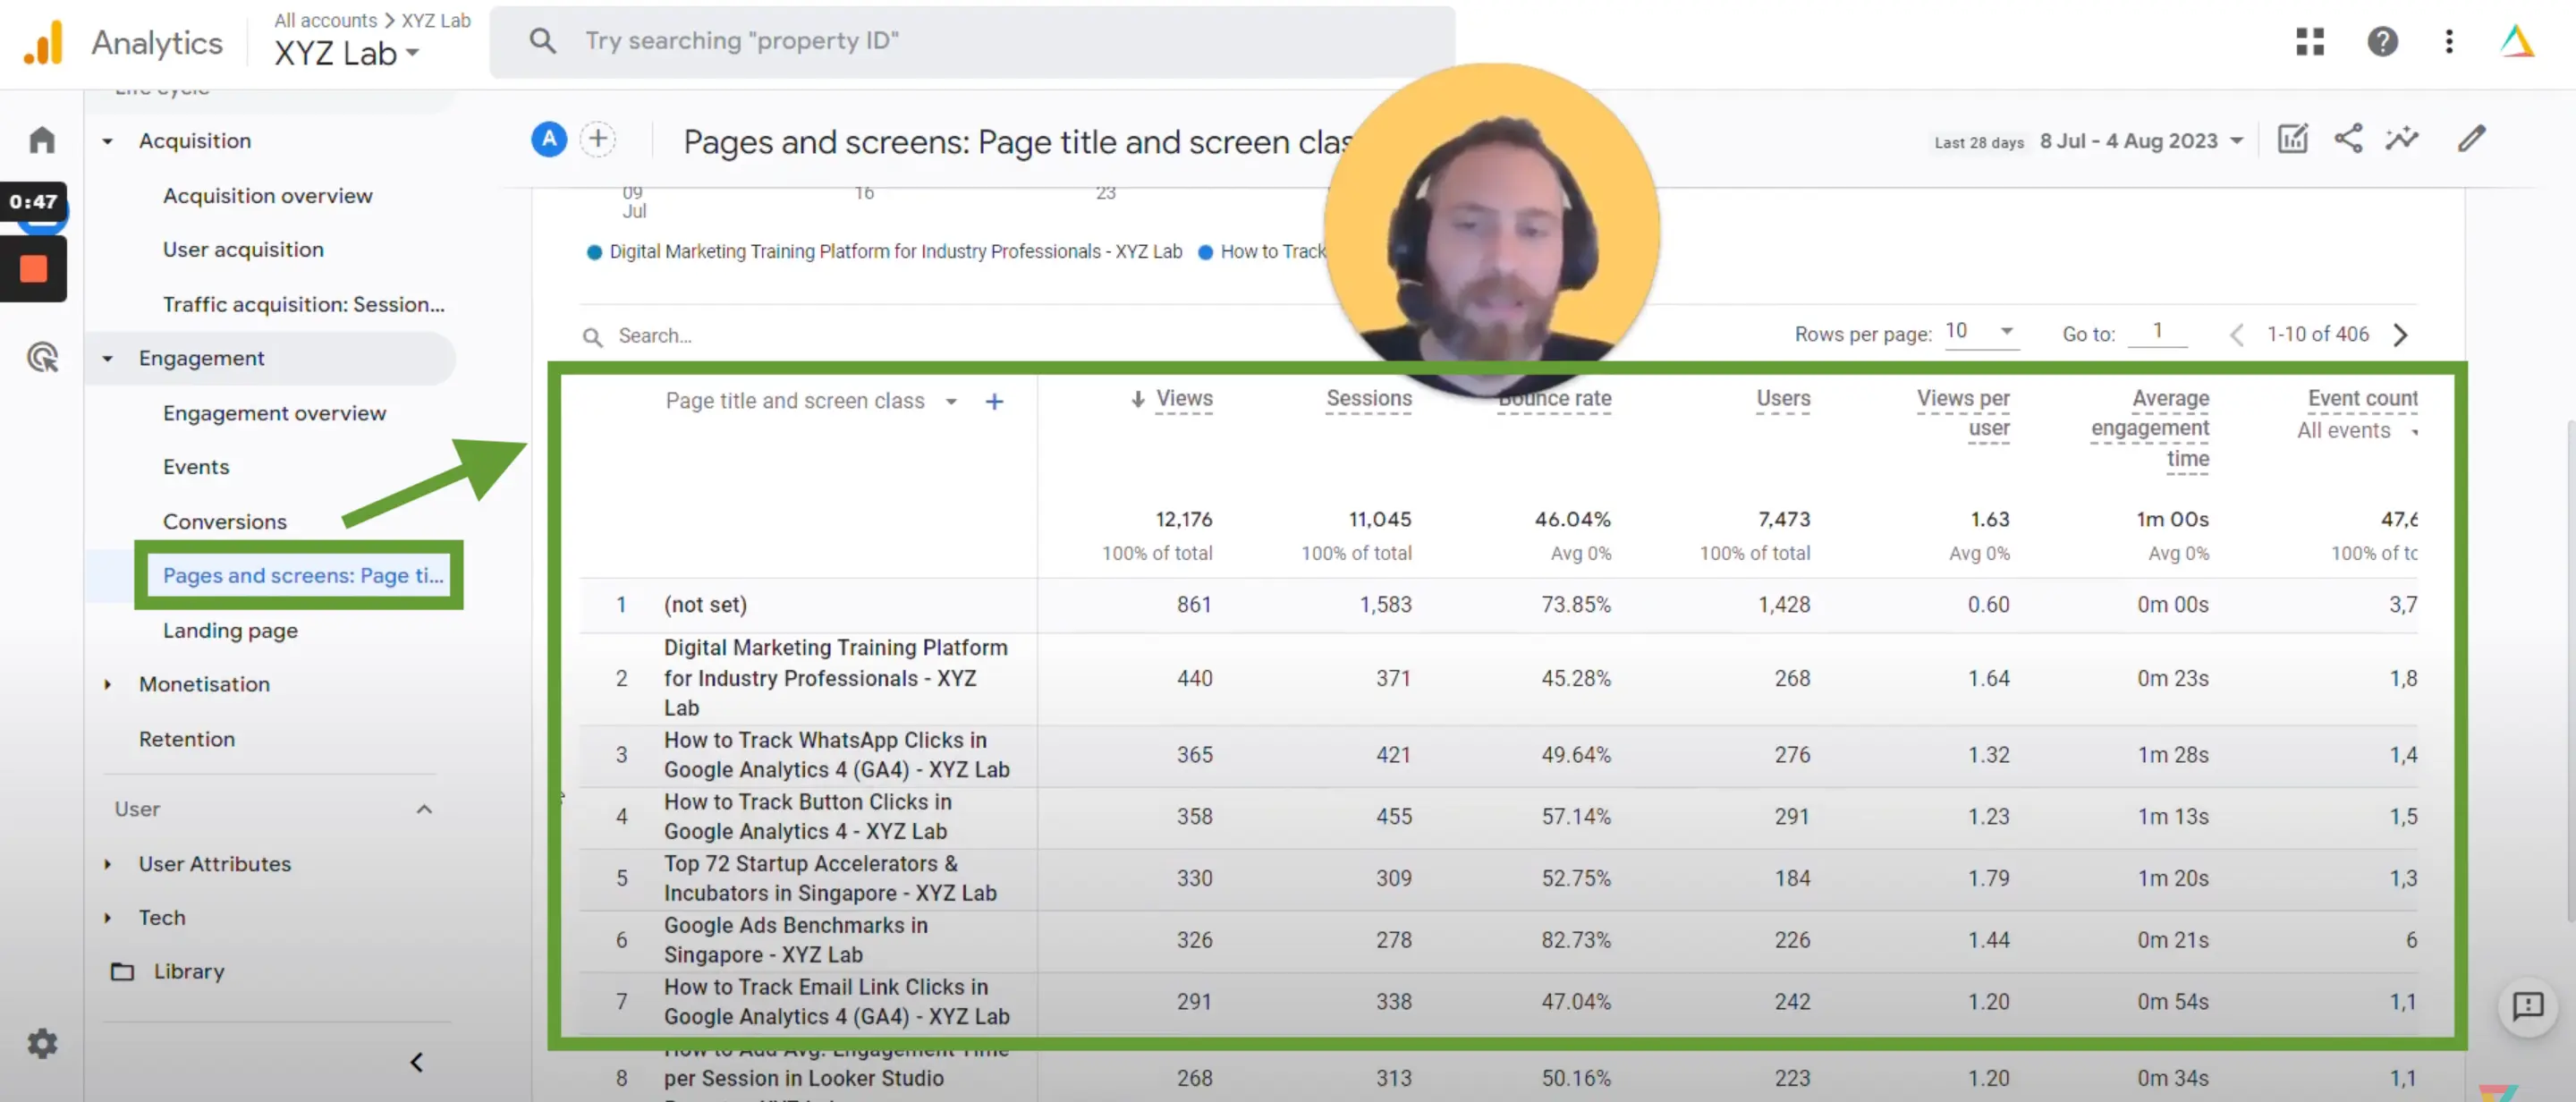Expand the Tech section
Viewport: 2576px width, 1102px height.
click(107, 918)
